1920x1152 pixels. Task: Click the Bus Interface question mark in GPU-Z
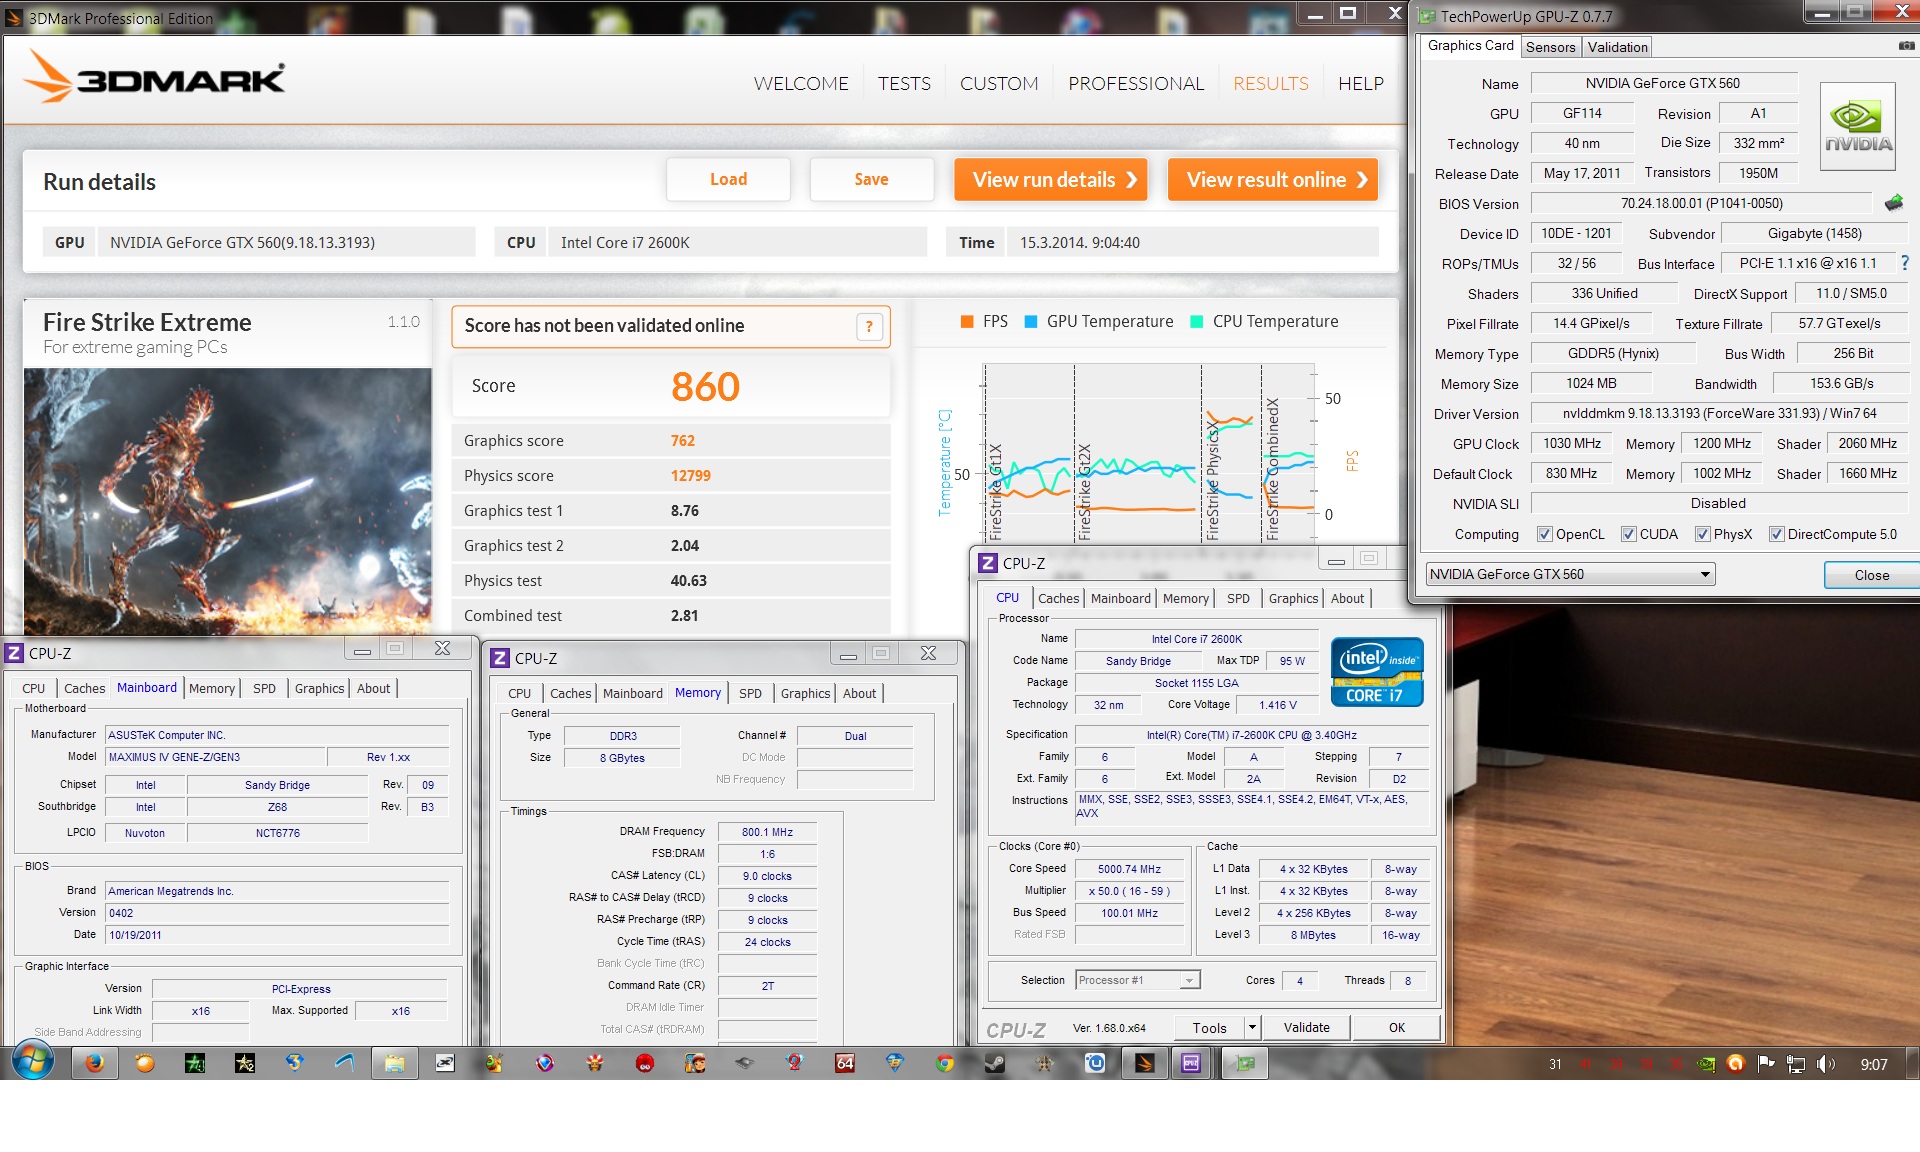[x=1904, y=263]
